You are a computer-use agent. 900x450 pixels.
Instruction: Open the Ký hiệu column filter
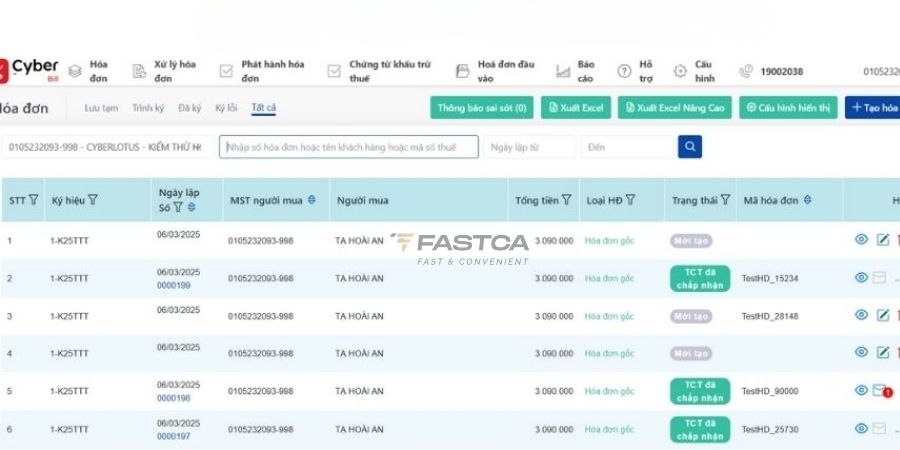[92, 200]
